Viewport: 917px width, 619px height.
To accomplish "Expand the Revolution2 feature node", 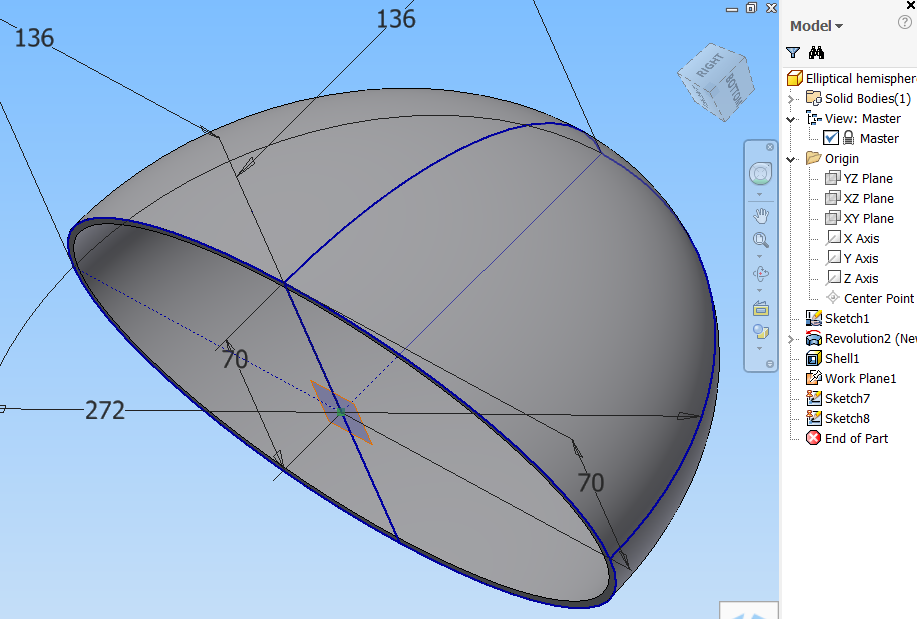I will [x=791, y=338].
